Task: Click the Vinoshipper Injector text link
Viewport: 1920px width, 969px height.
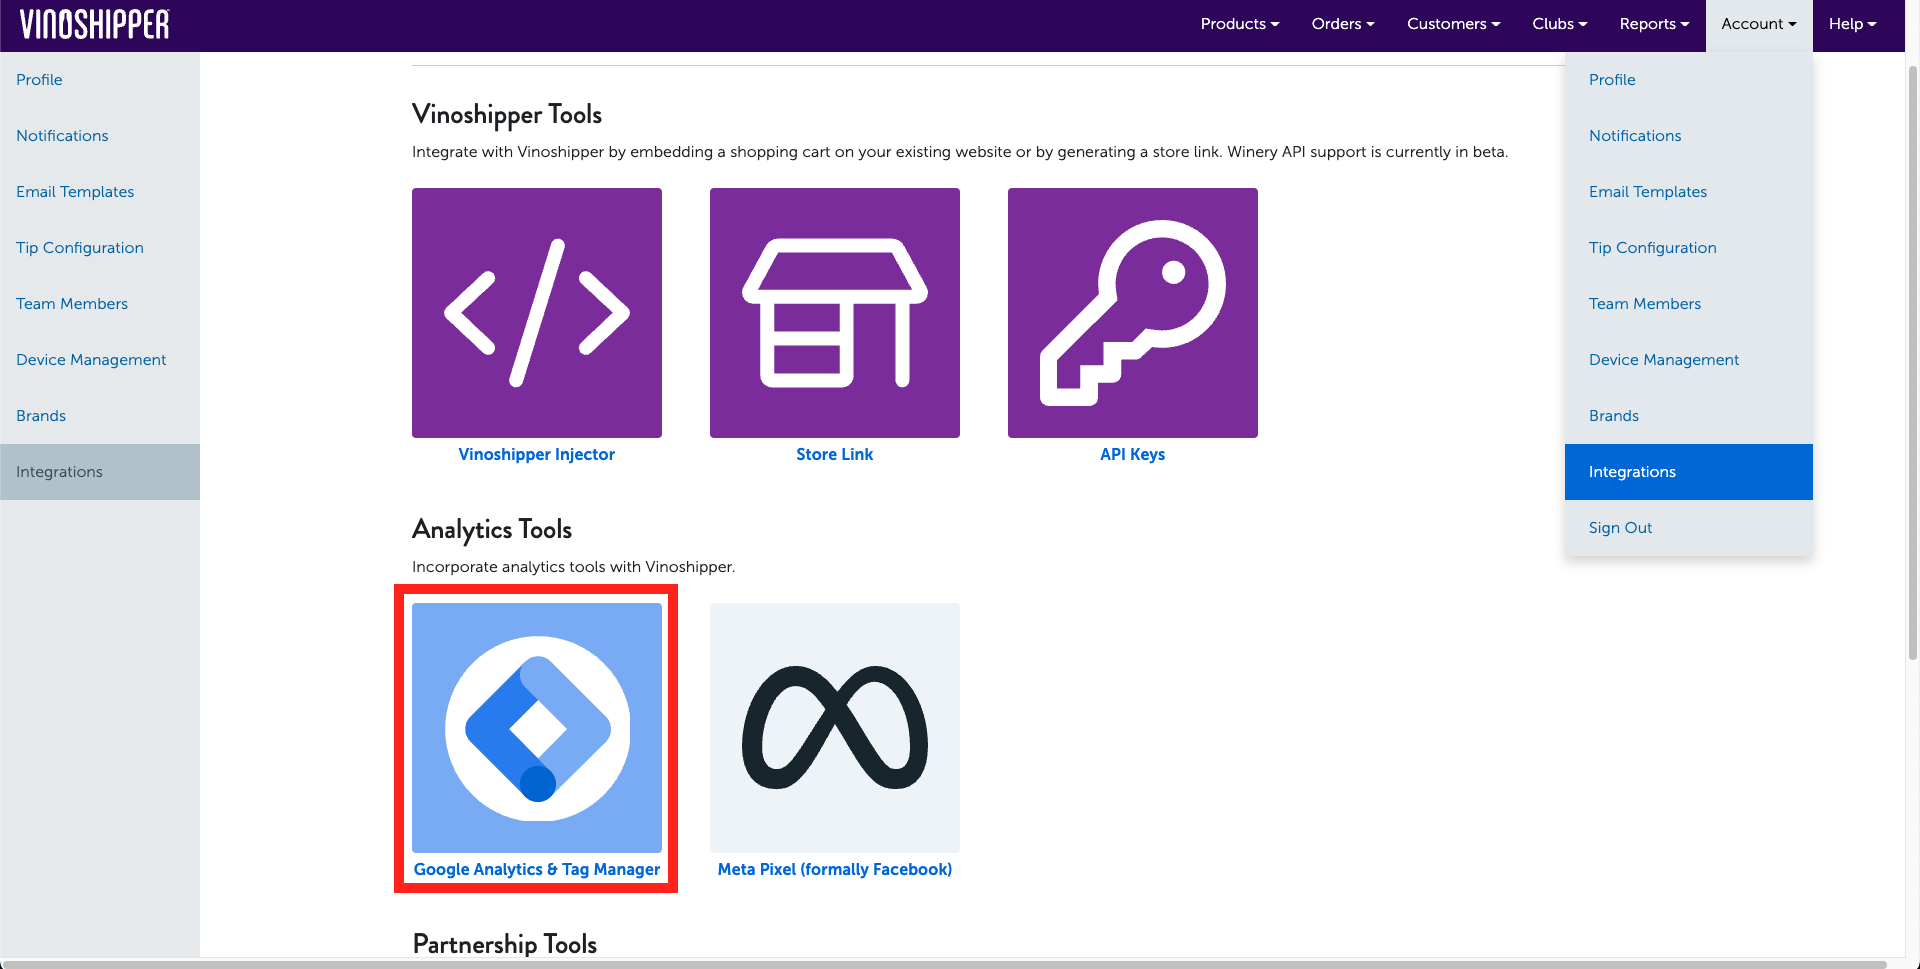Action: coord(537,454)
